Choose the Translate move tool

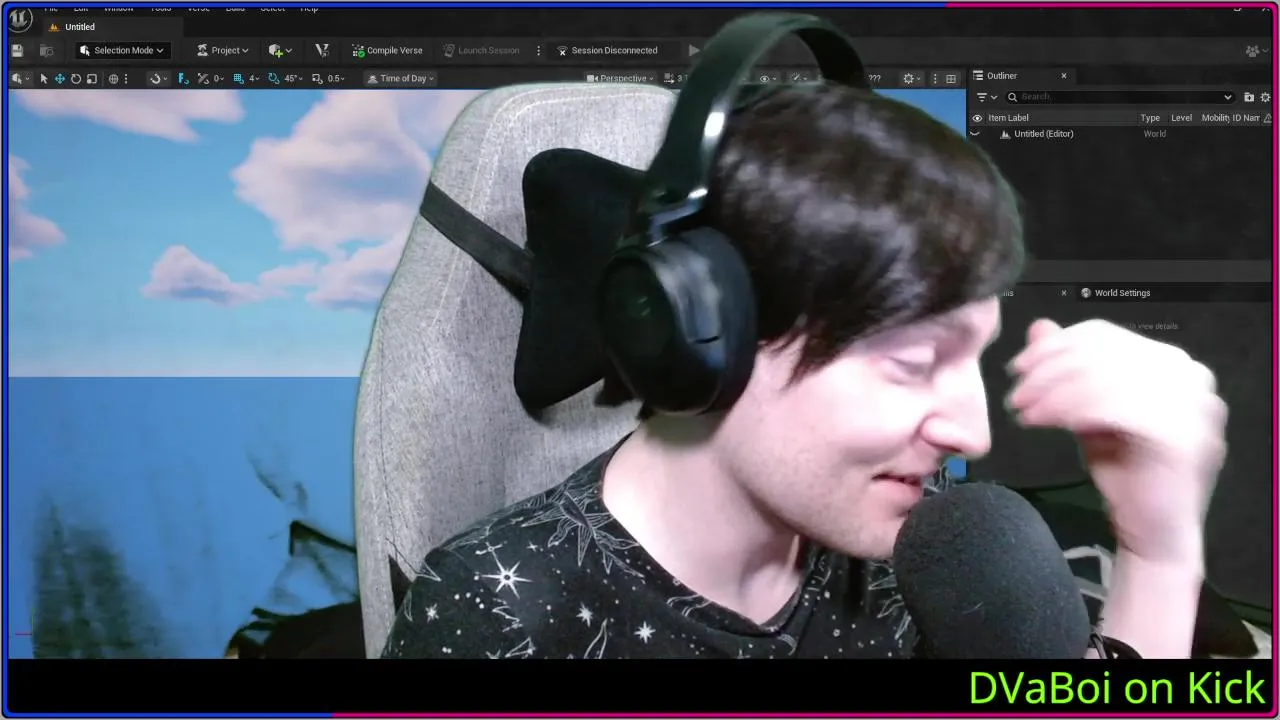point(59,78)
